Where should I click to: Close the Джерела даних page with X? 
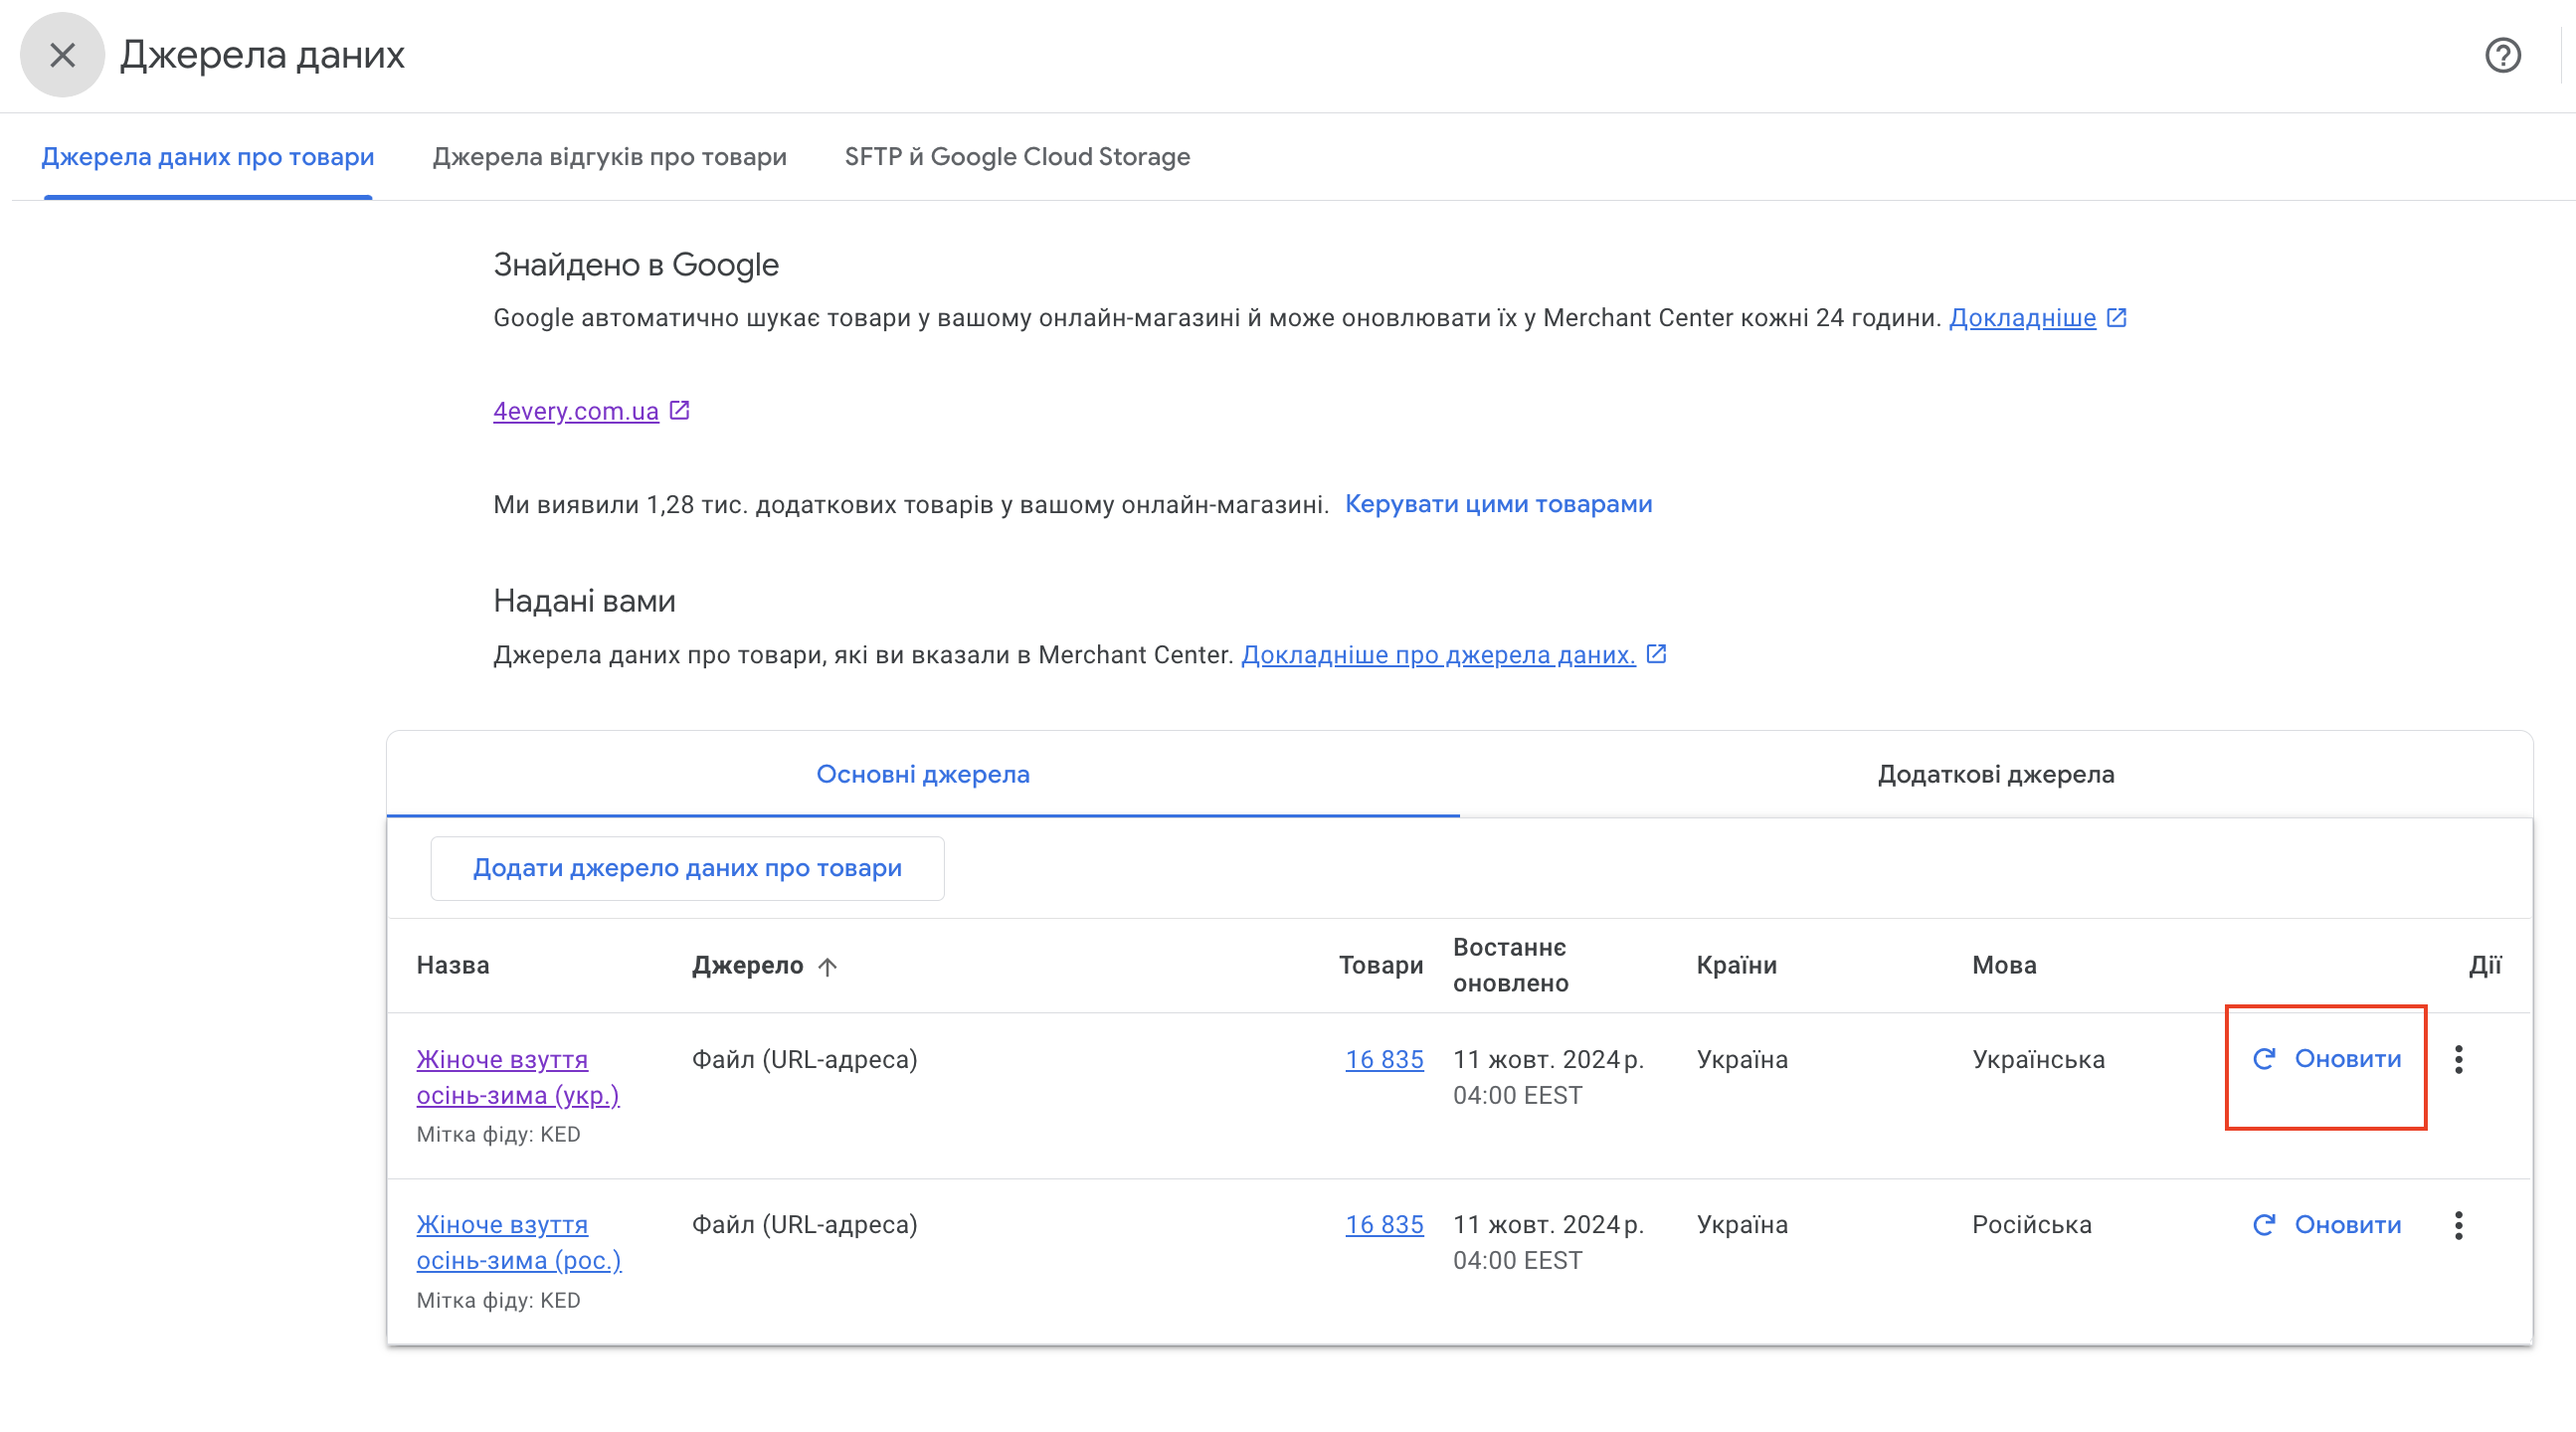click(x=62, y=55)
